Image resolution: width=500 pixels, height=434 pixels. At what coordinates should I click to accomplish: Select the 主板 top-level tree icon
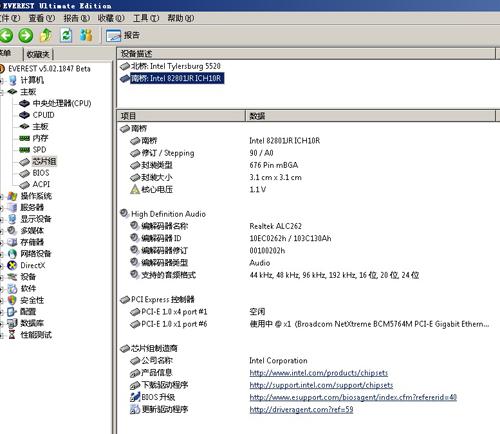click(x=13, y=92)
